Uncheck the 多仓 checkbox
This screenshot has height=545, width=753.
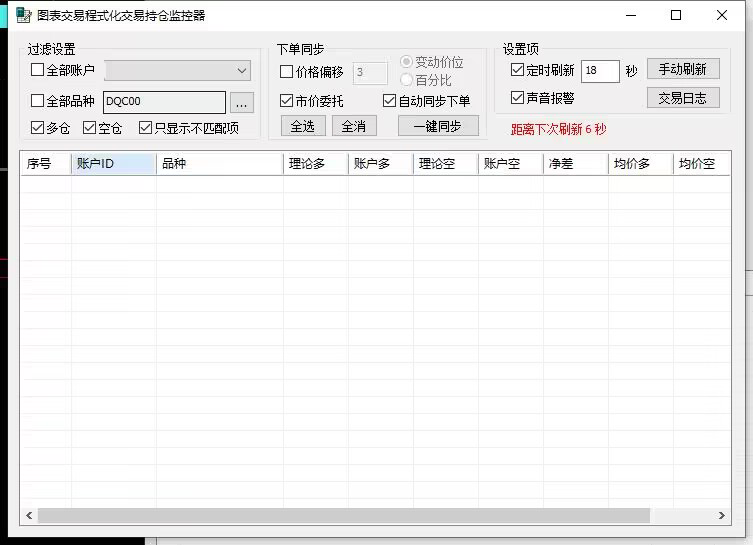pyautogui.click(x=38, y=128)
